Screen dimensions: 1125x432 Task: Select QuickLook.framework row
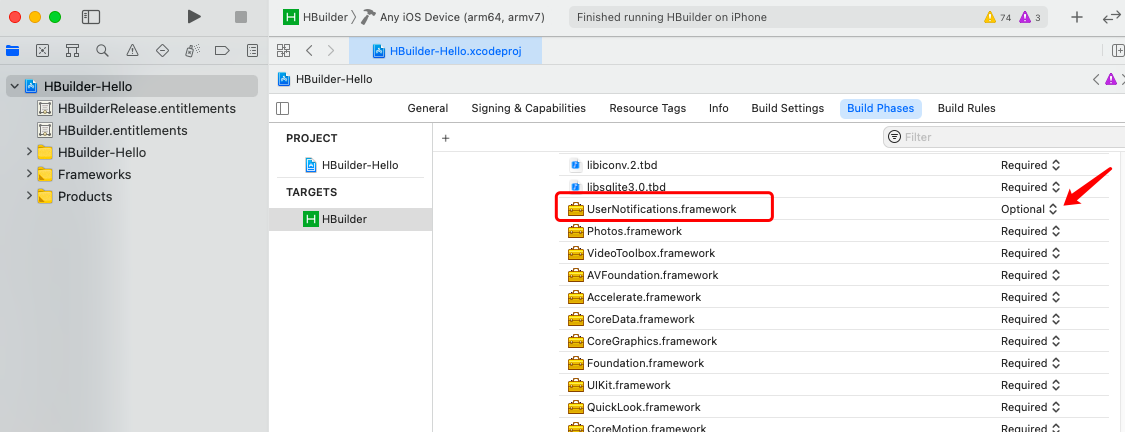[x=834, y=407]
